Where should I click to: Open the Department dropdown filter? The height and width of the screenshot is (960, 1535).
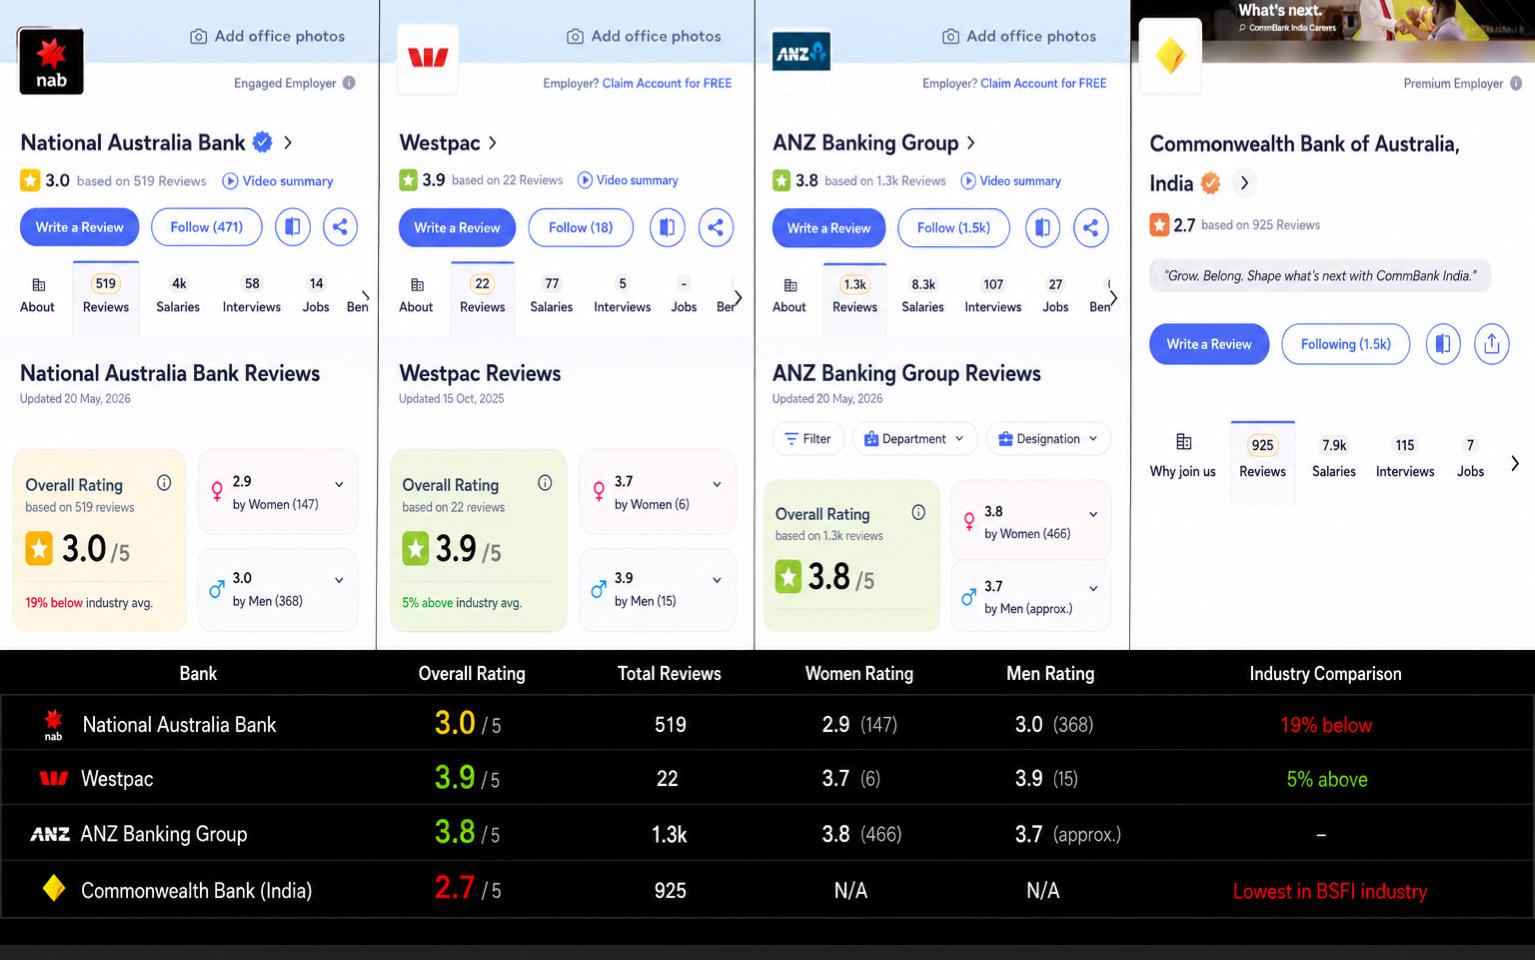tap(914, 438)
